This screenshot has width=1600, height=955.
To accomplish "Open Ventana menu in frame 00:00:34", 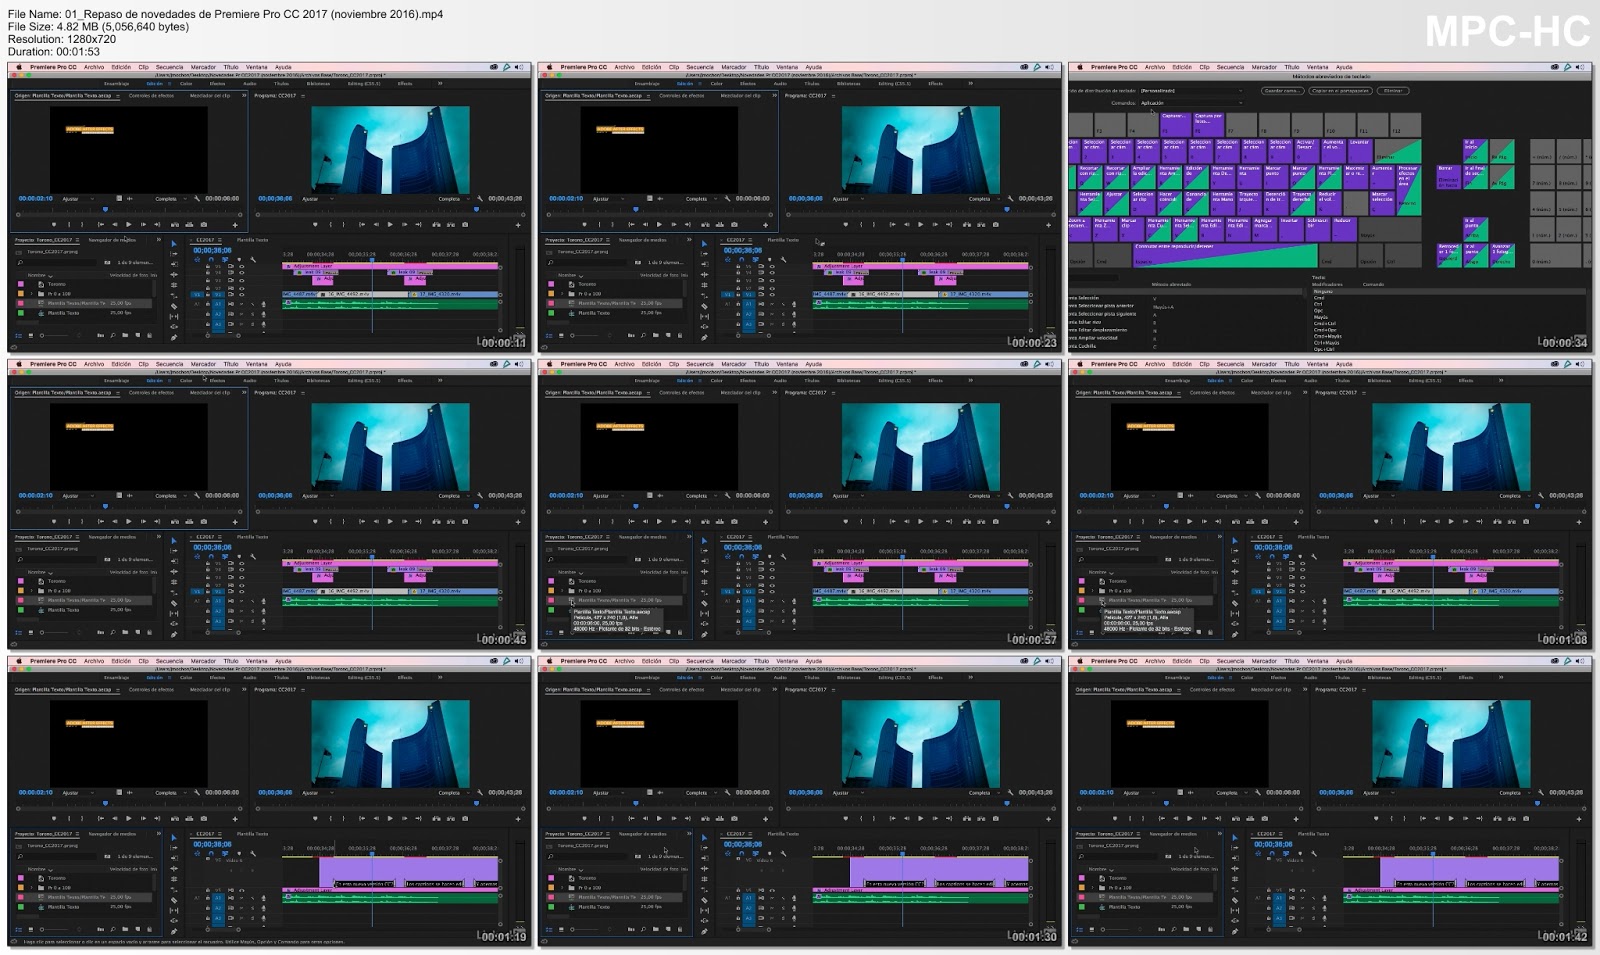I will (1317, 67).
